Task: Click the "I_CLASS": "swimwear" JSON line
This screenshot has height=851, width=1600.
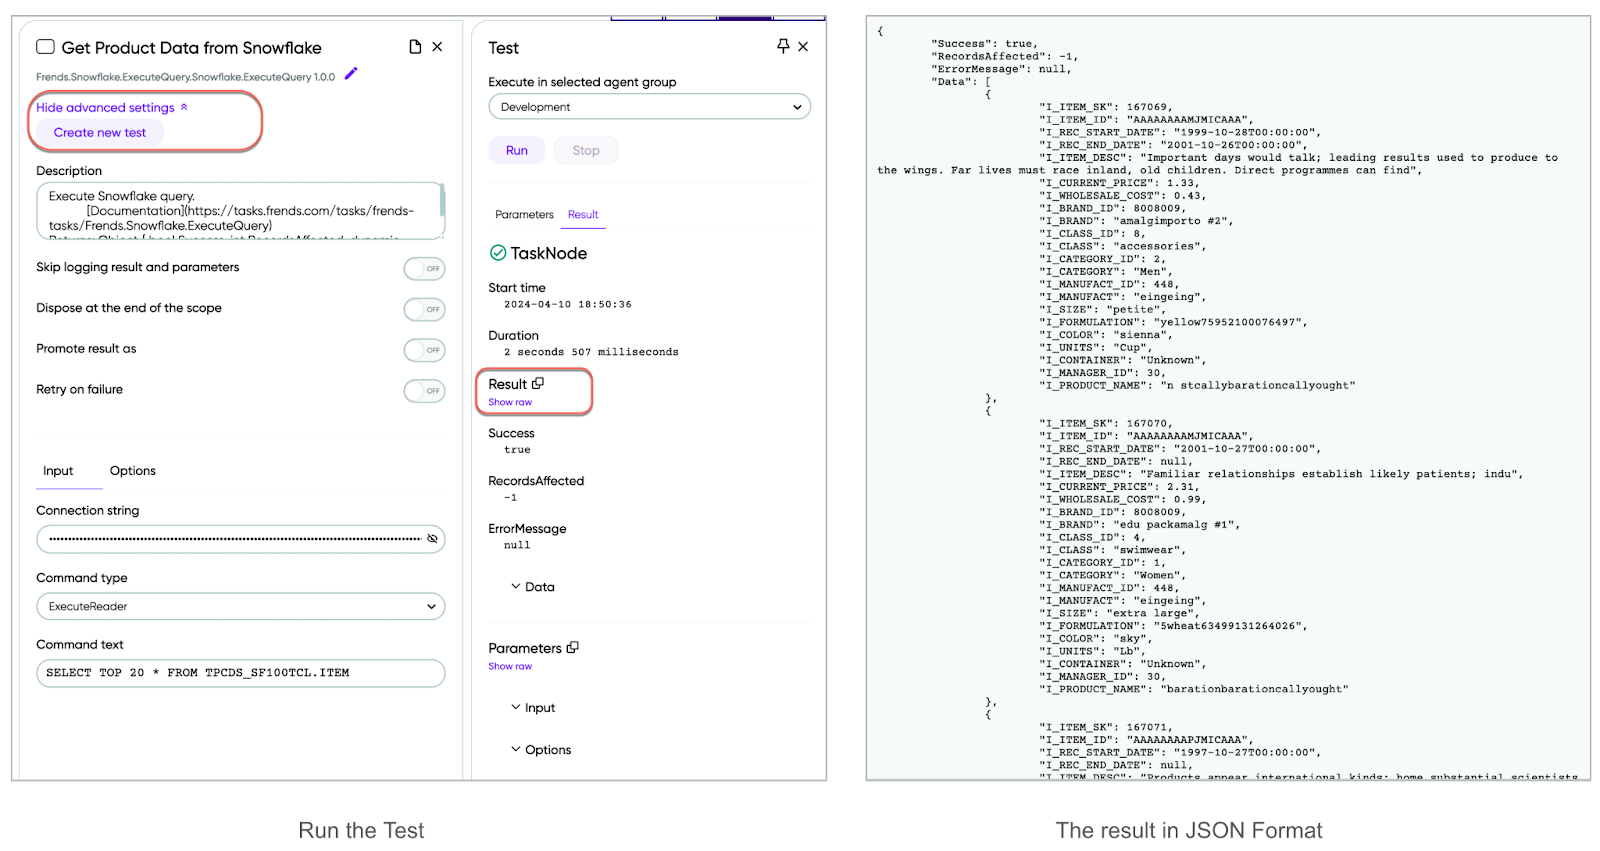Action: click(1113, 550)
